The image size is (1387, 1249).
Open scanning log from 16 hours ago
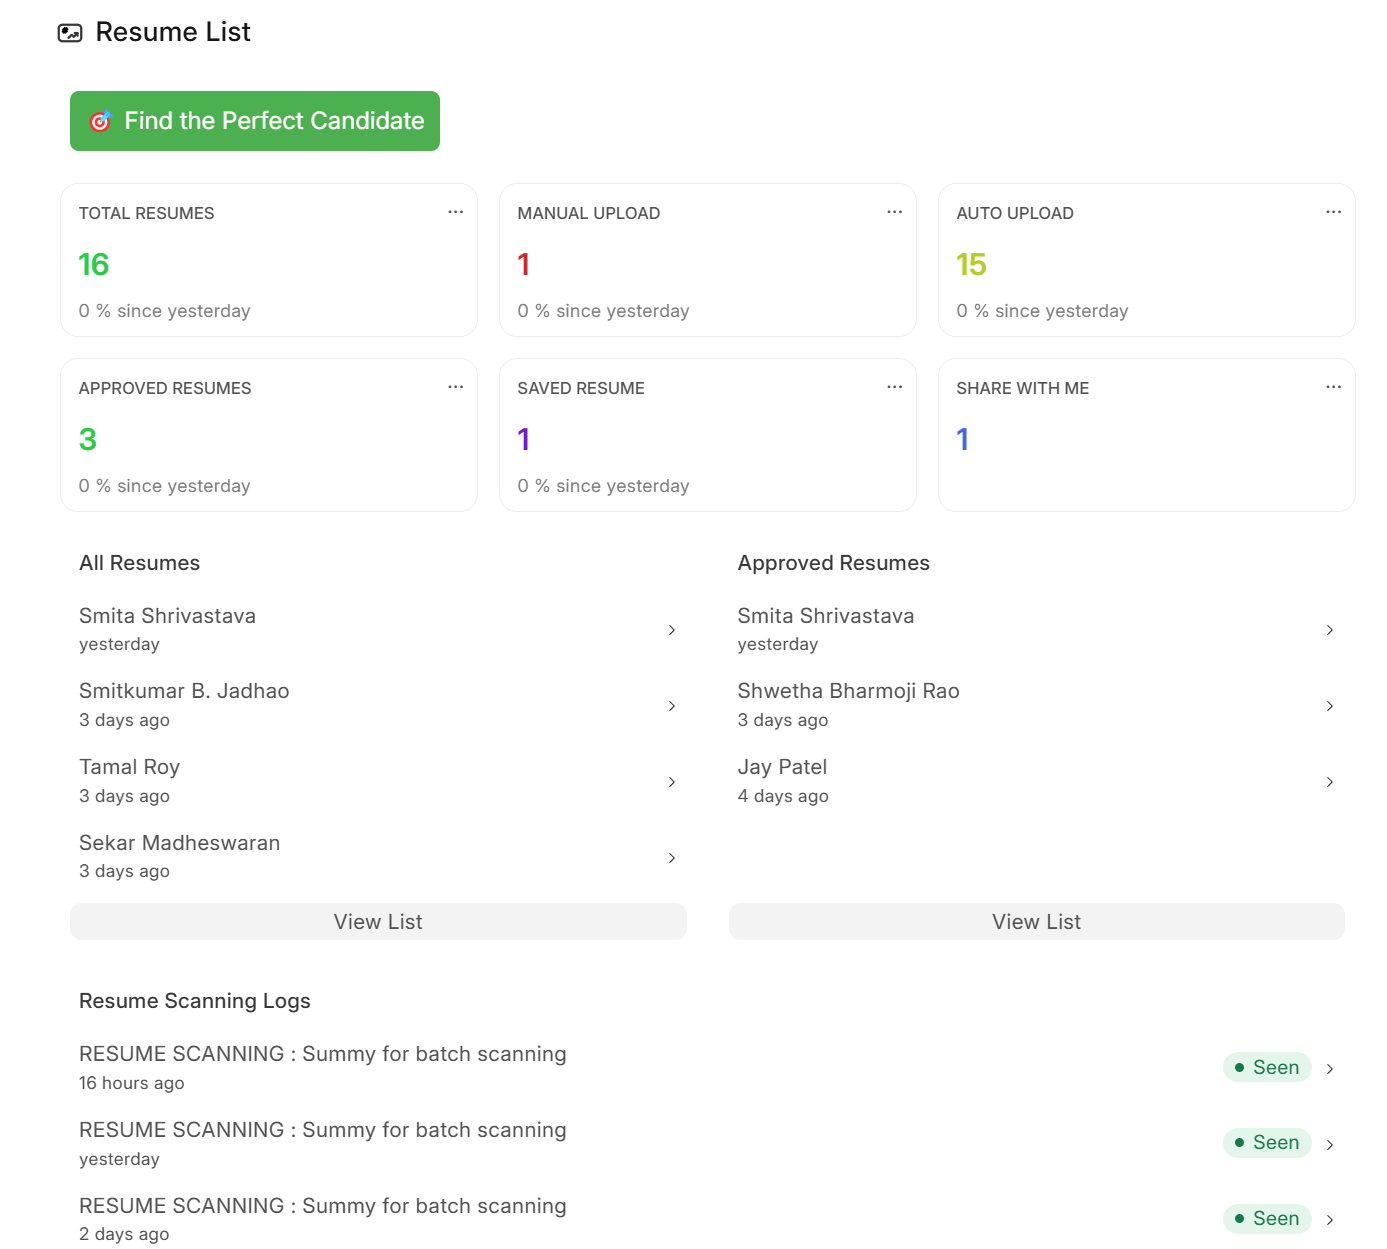708,1067
